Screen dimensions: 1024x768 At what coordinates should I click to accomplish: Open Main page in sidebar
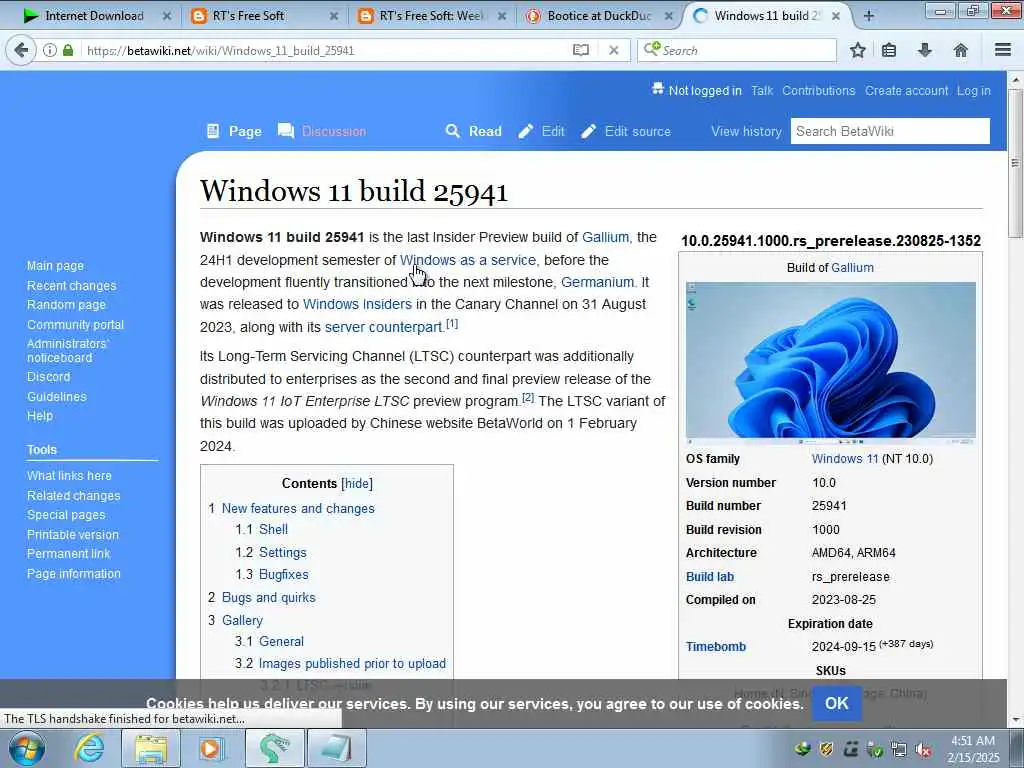point(56,266)
